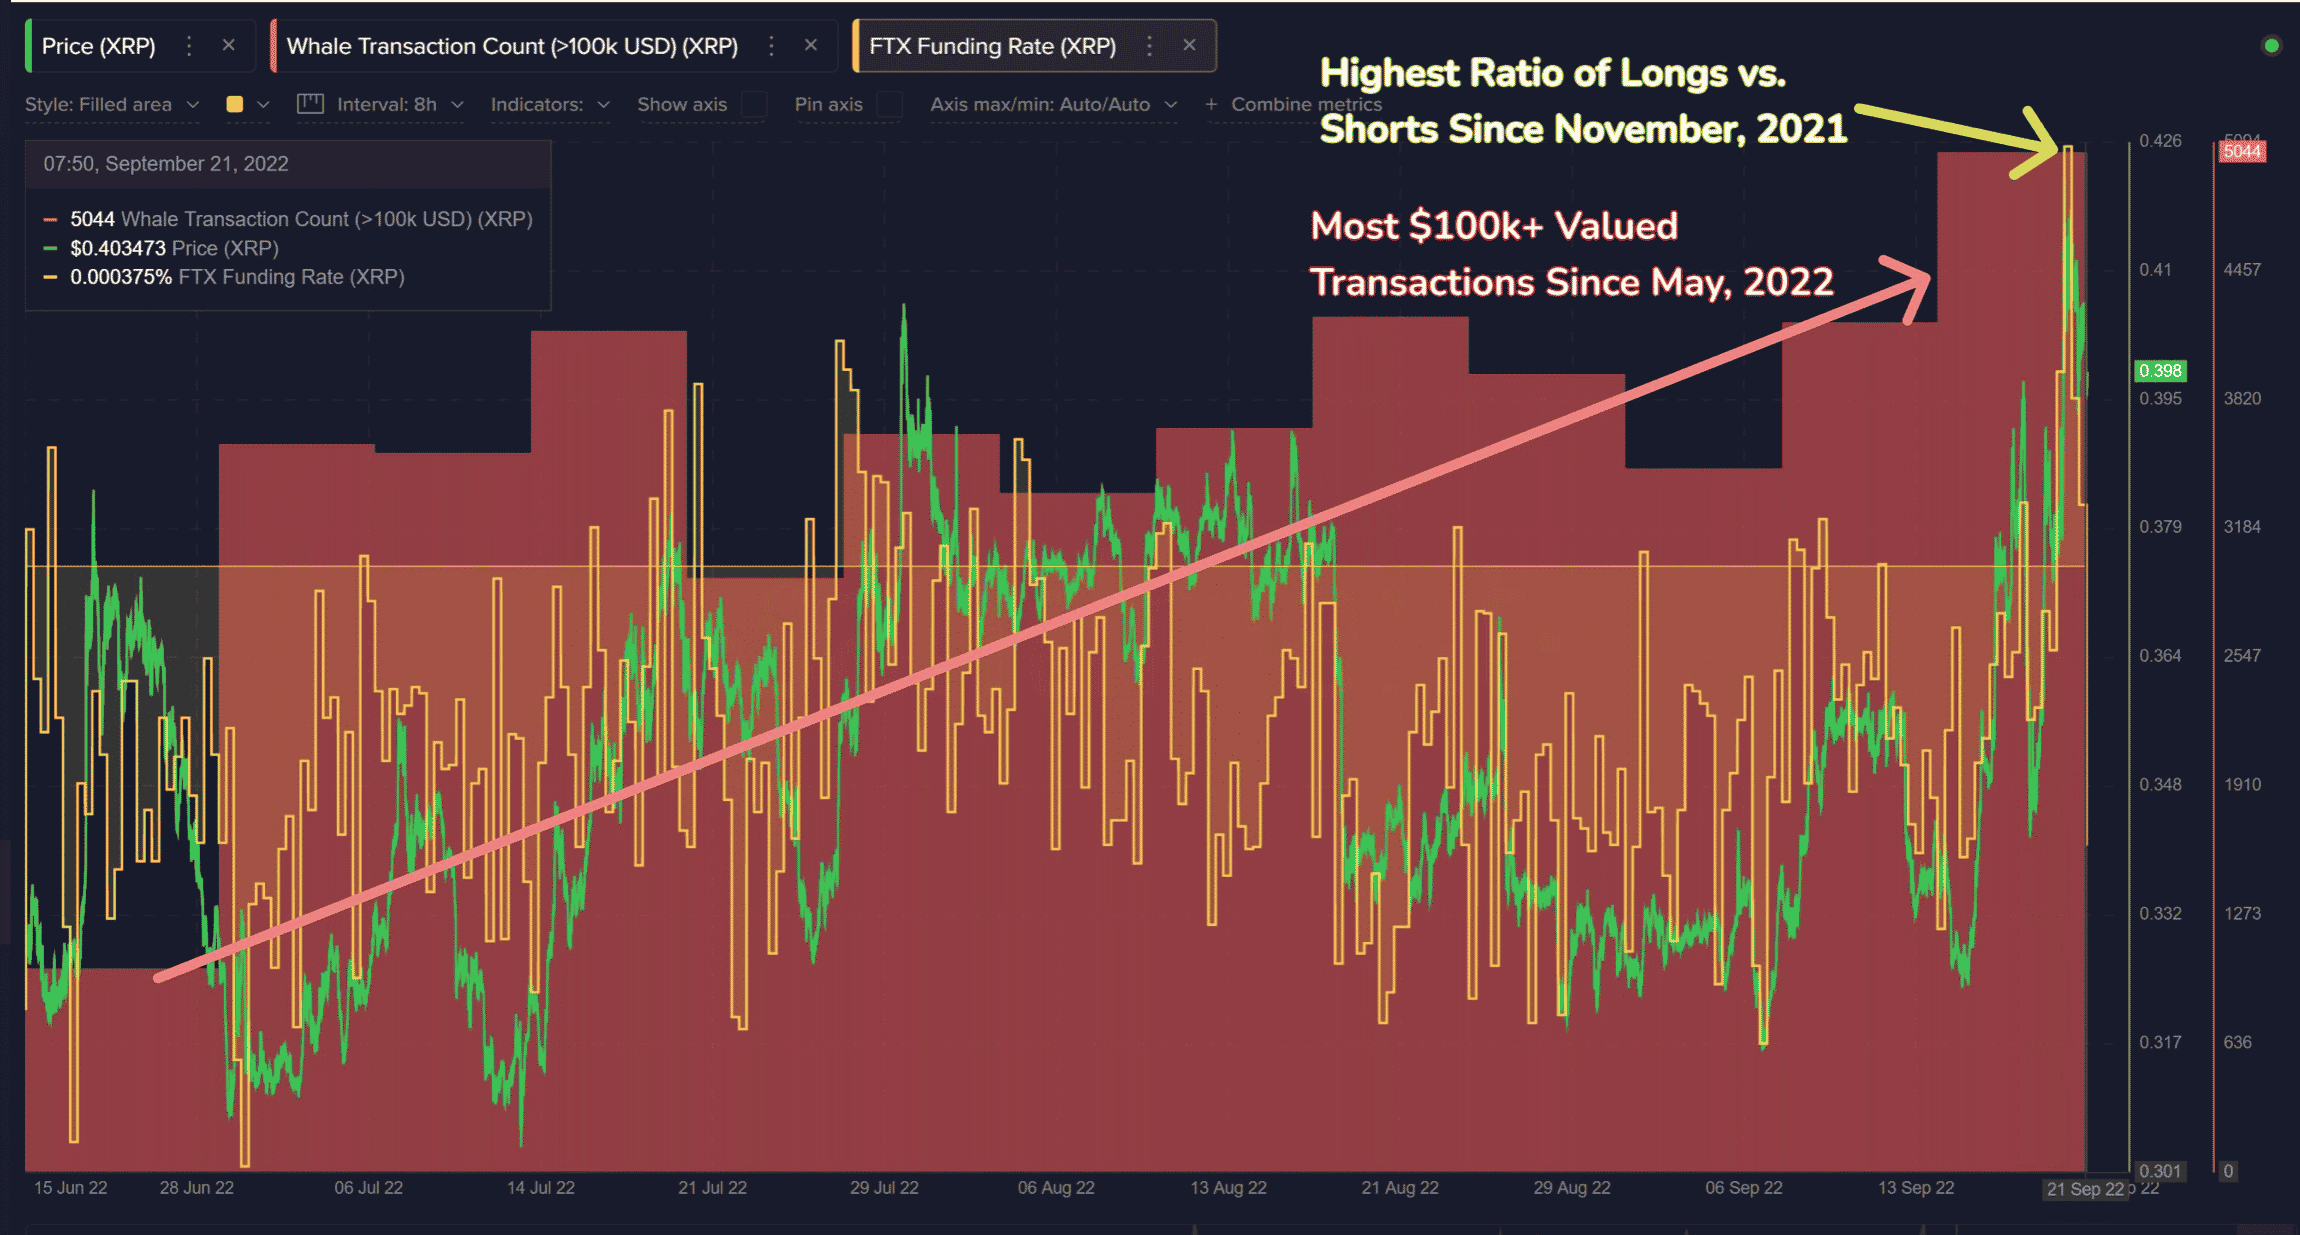Select the Price (XRP) metric tab

[98, 46]
